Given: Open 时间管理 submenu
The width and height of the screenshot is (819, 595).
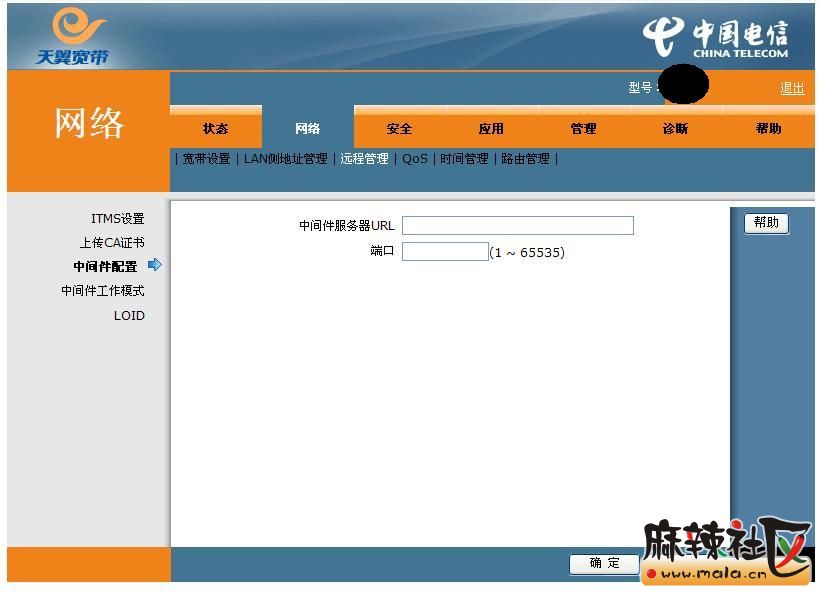Looking at the screenshot, I should click(464, 159).
